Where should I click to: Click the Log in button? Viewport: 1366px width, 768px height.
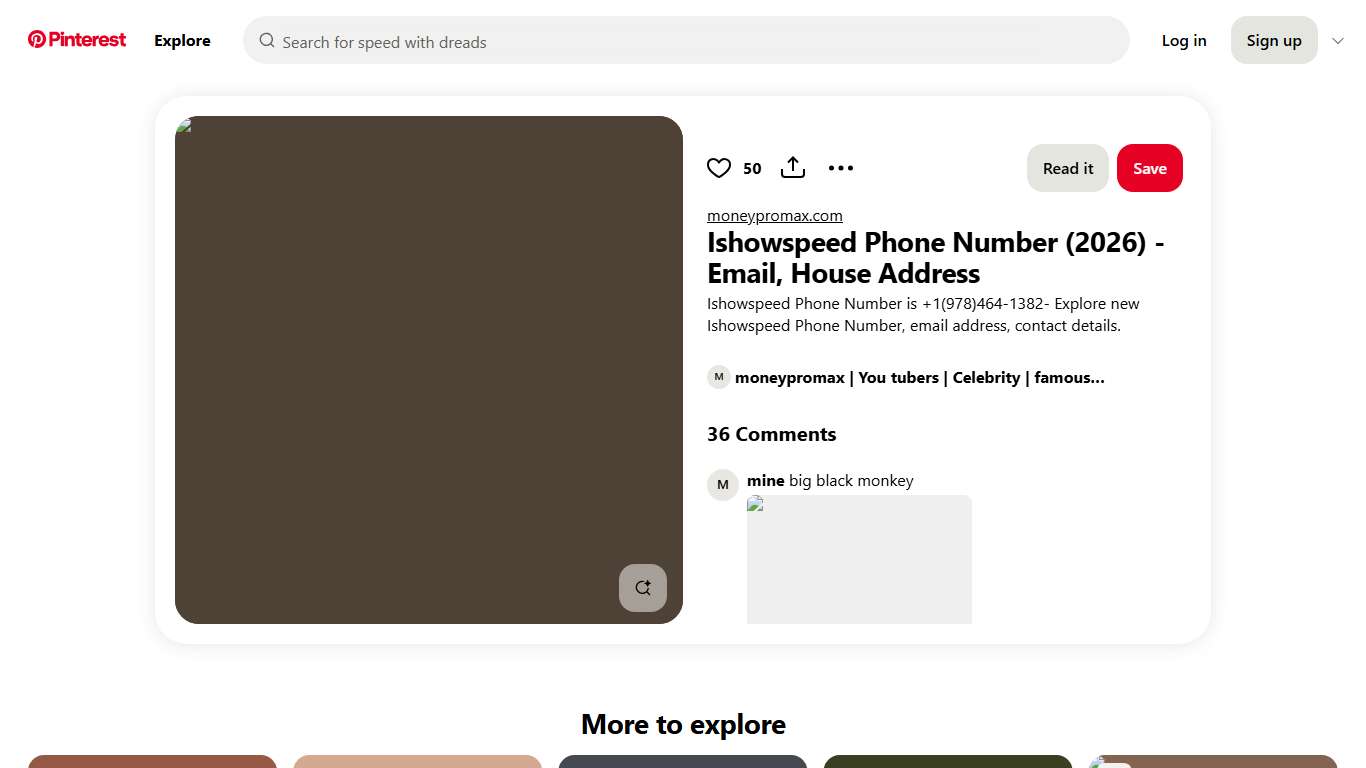[x=1184, y=40]
